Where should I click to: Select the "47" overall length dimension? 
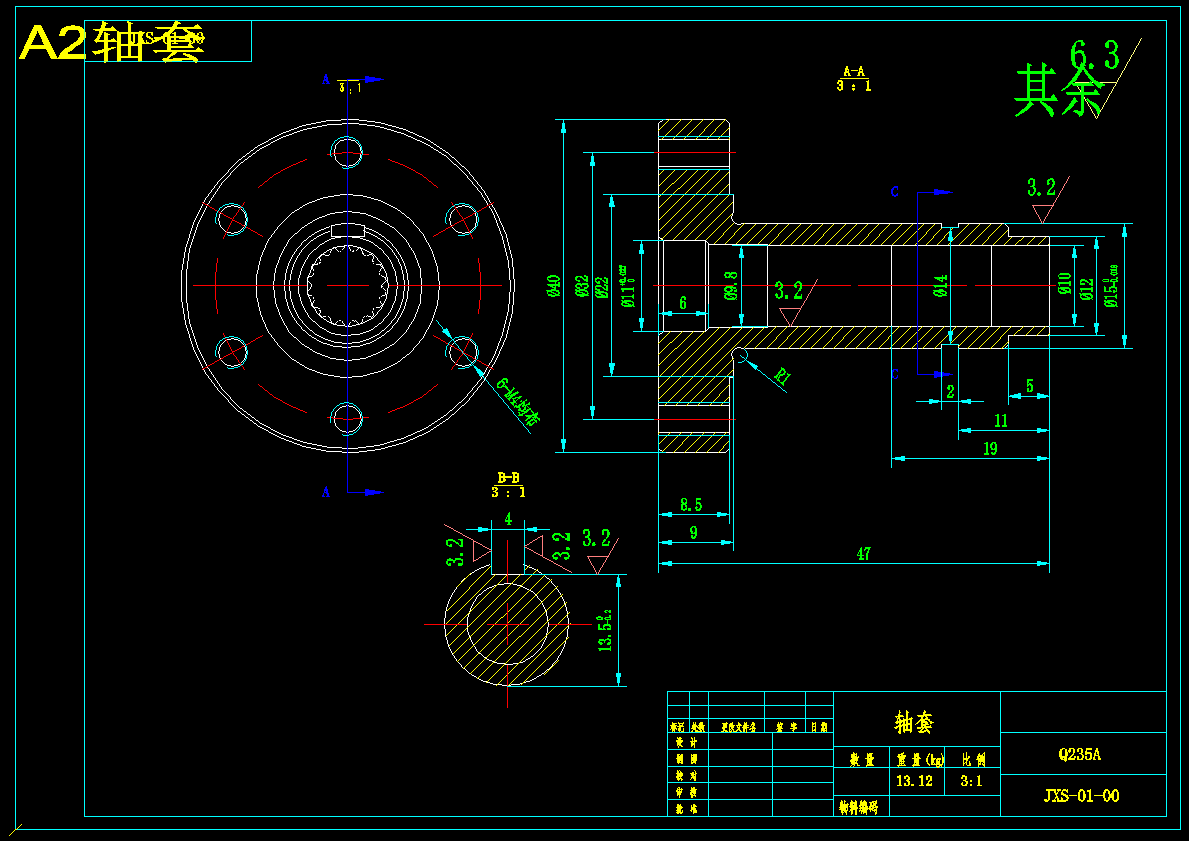(864, 554)
